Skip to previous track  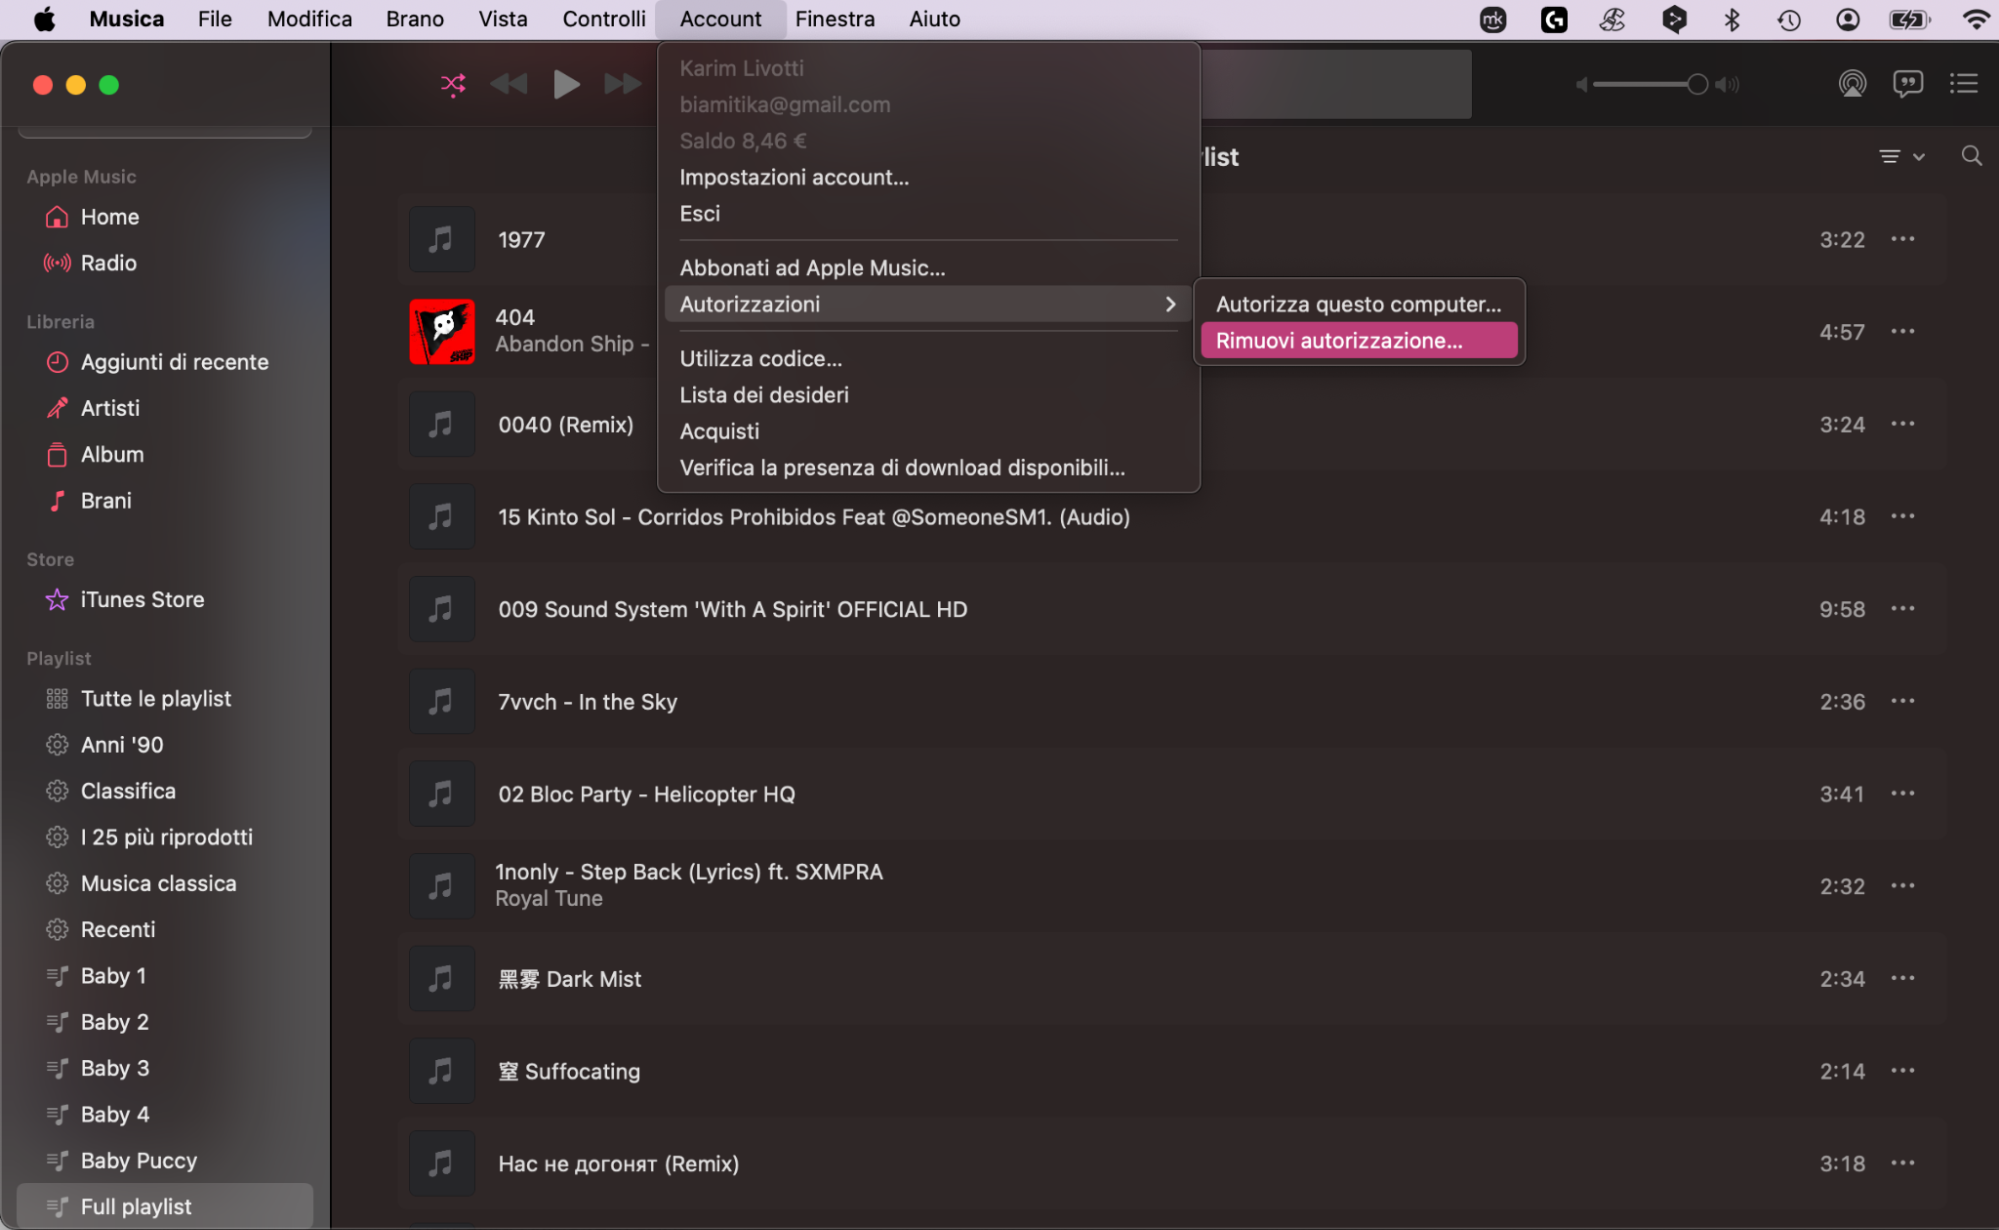(509, 85)
